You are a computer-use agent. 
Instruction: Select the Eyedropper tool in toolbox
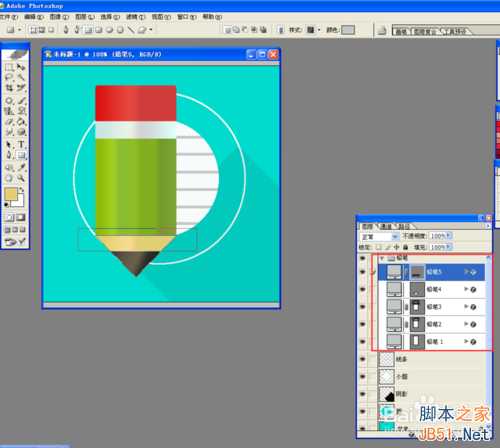[x=21, y=167]
